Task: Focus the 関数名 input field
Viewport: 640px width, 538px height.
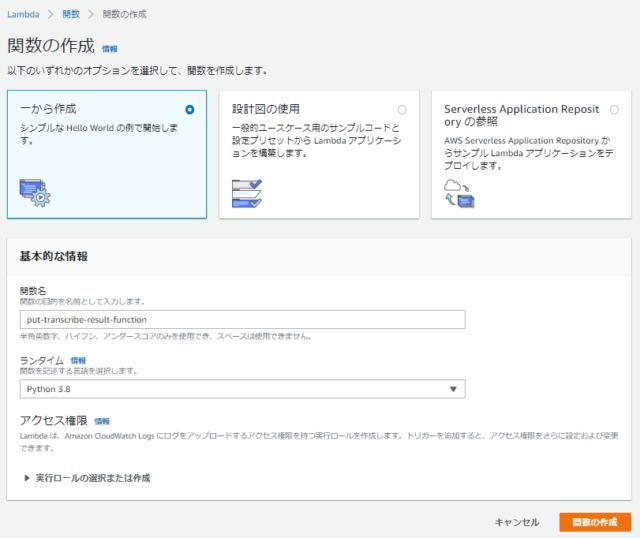Action: click(x=242, y=320)
